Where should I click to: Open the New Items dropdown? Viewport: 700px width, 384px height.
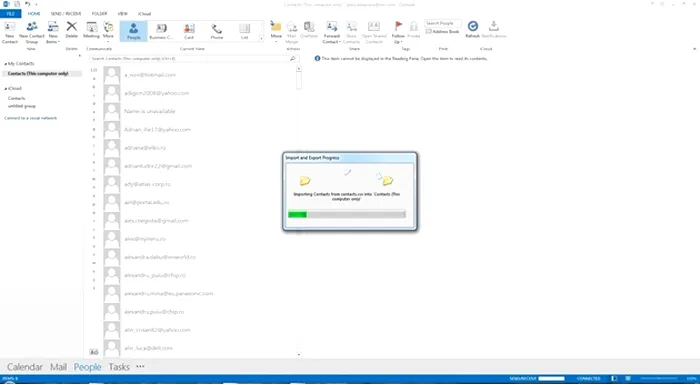(53, 32)
